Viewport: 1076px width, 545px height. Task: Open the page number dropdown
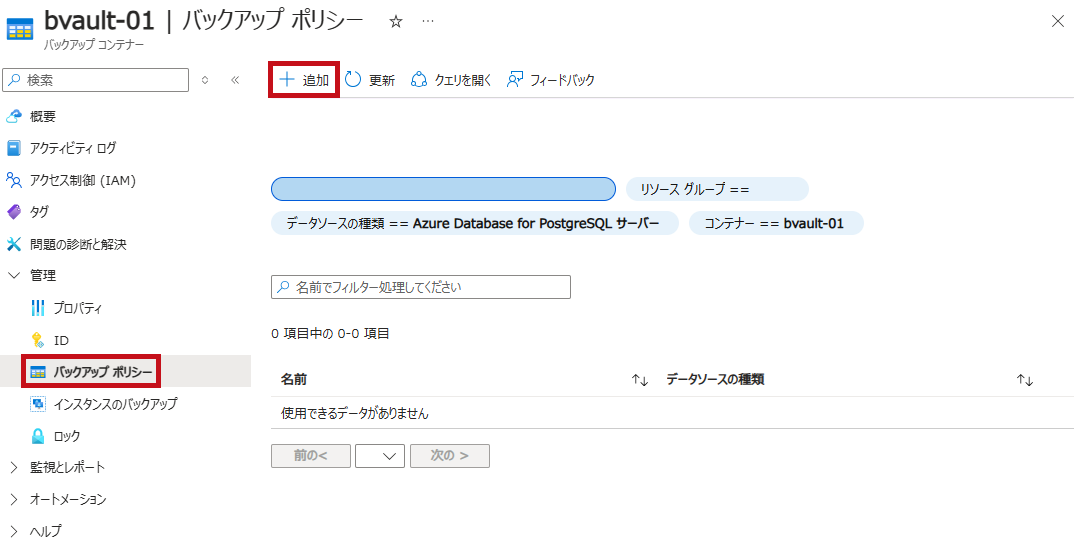coord(379,456)
